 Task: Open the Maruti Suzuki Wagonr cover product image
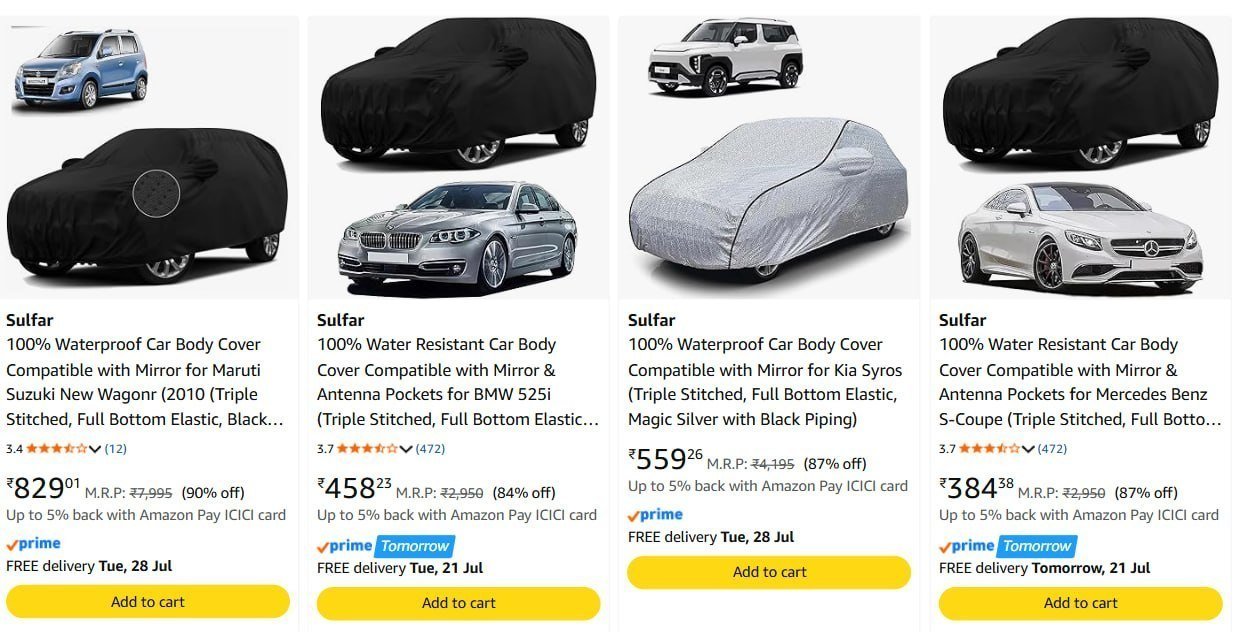click(149, 157)
